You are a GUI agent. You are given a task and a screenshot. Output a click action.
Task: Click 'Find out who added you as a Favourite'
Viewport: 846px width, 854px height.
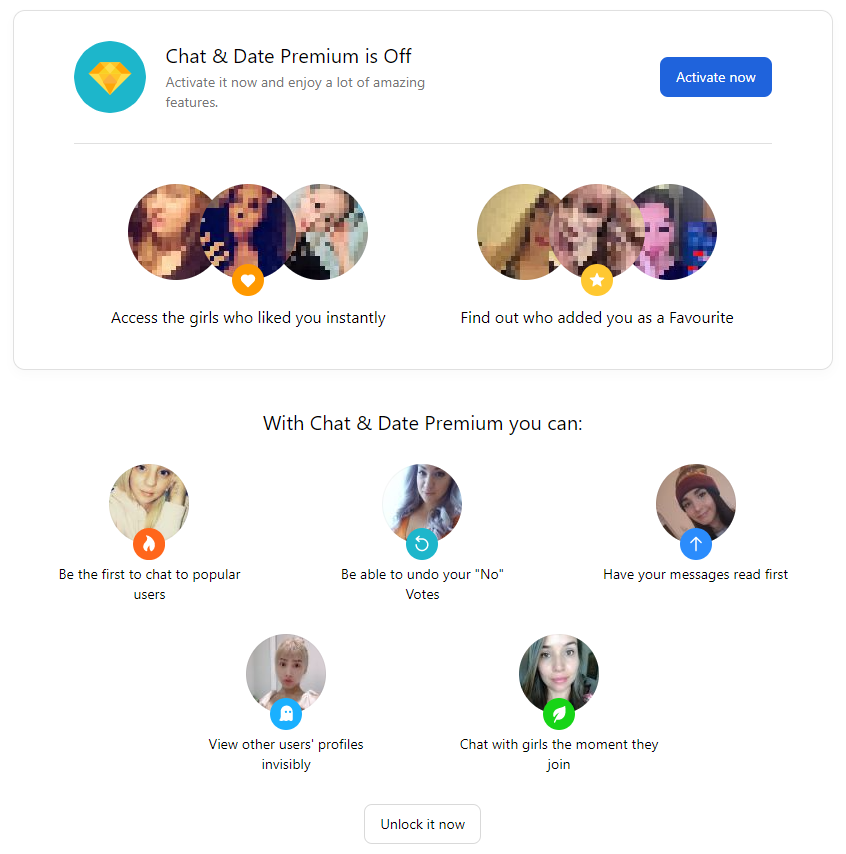click(597, 318)
